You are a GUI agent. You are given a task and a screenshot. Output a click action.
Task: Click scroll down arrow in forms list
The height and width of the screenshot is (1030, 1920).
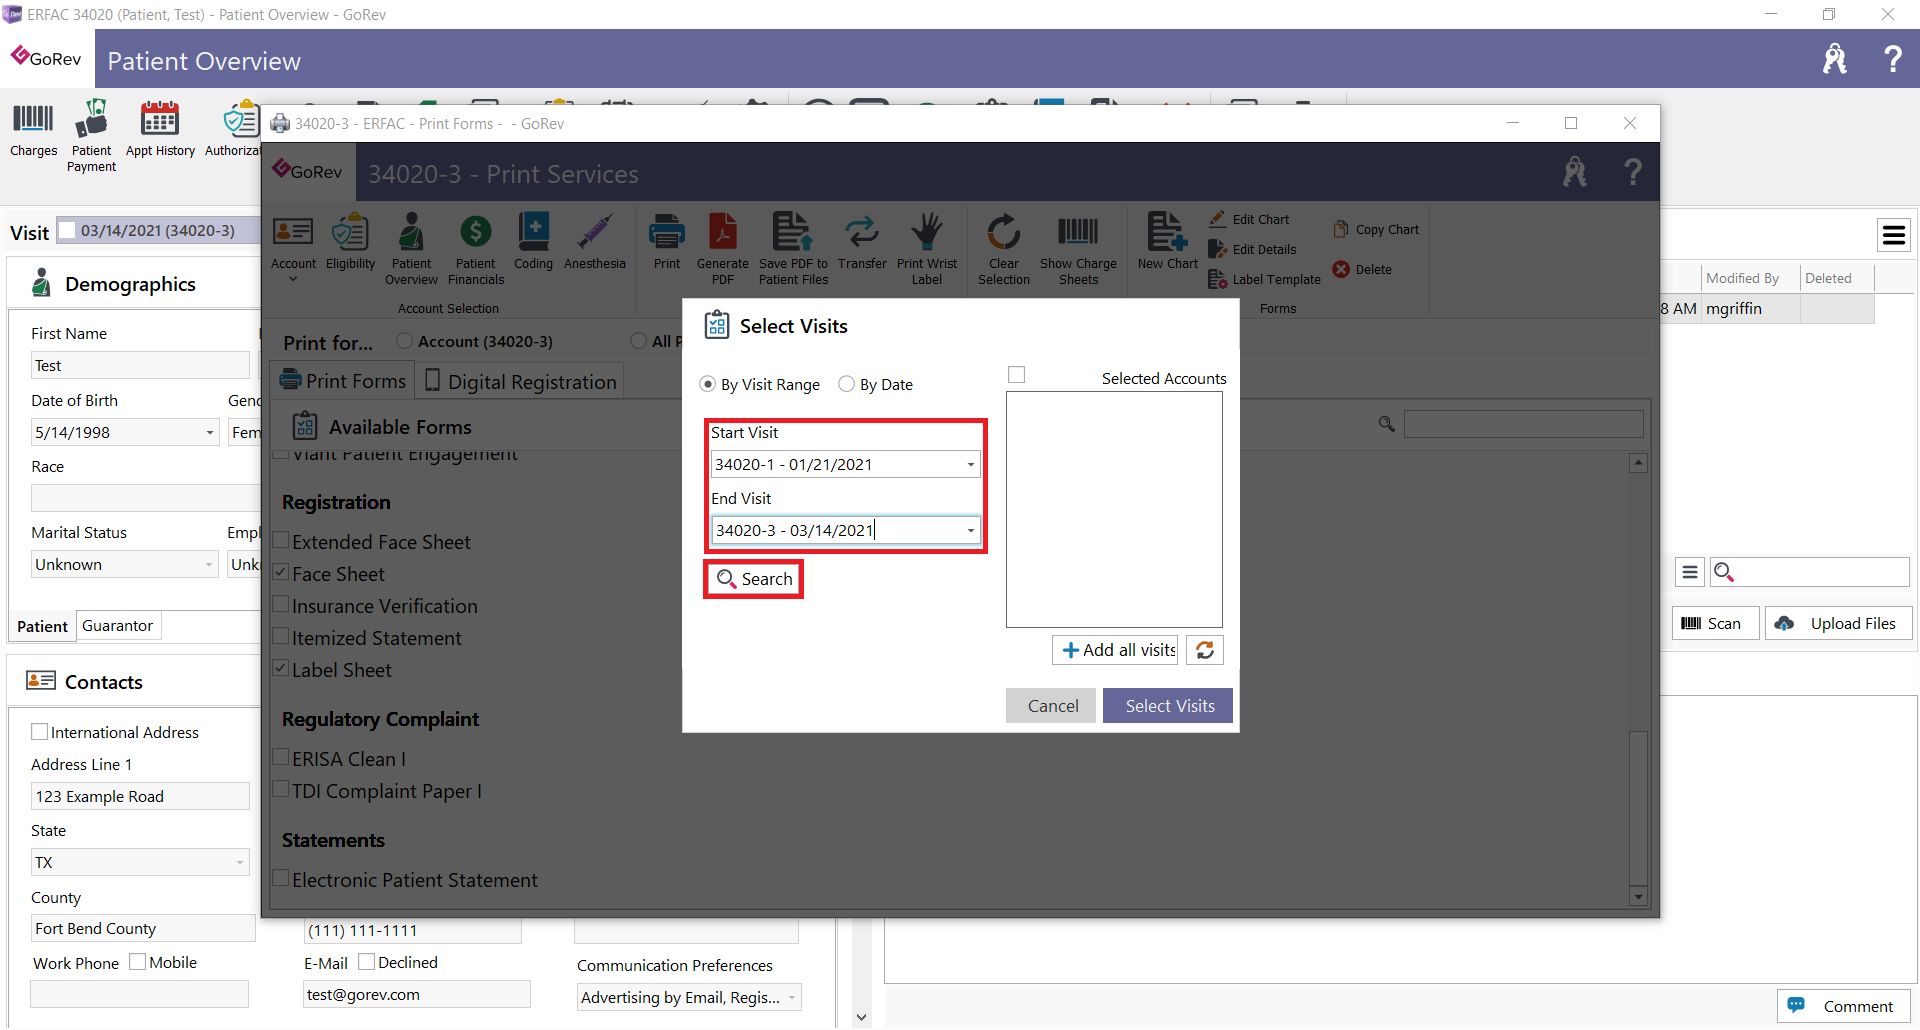1638,896
